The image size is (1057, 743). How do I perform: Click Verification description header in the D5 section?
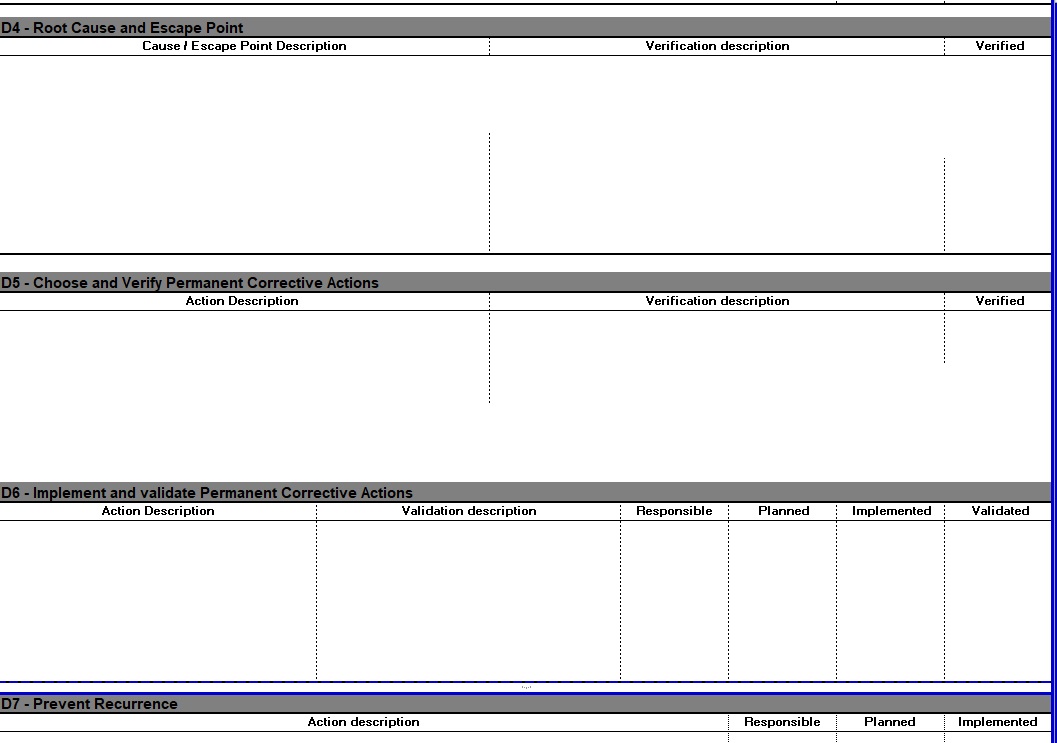click(x=717, y=301)
